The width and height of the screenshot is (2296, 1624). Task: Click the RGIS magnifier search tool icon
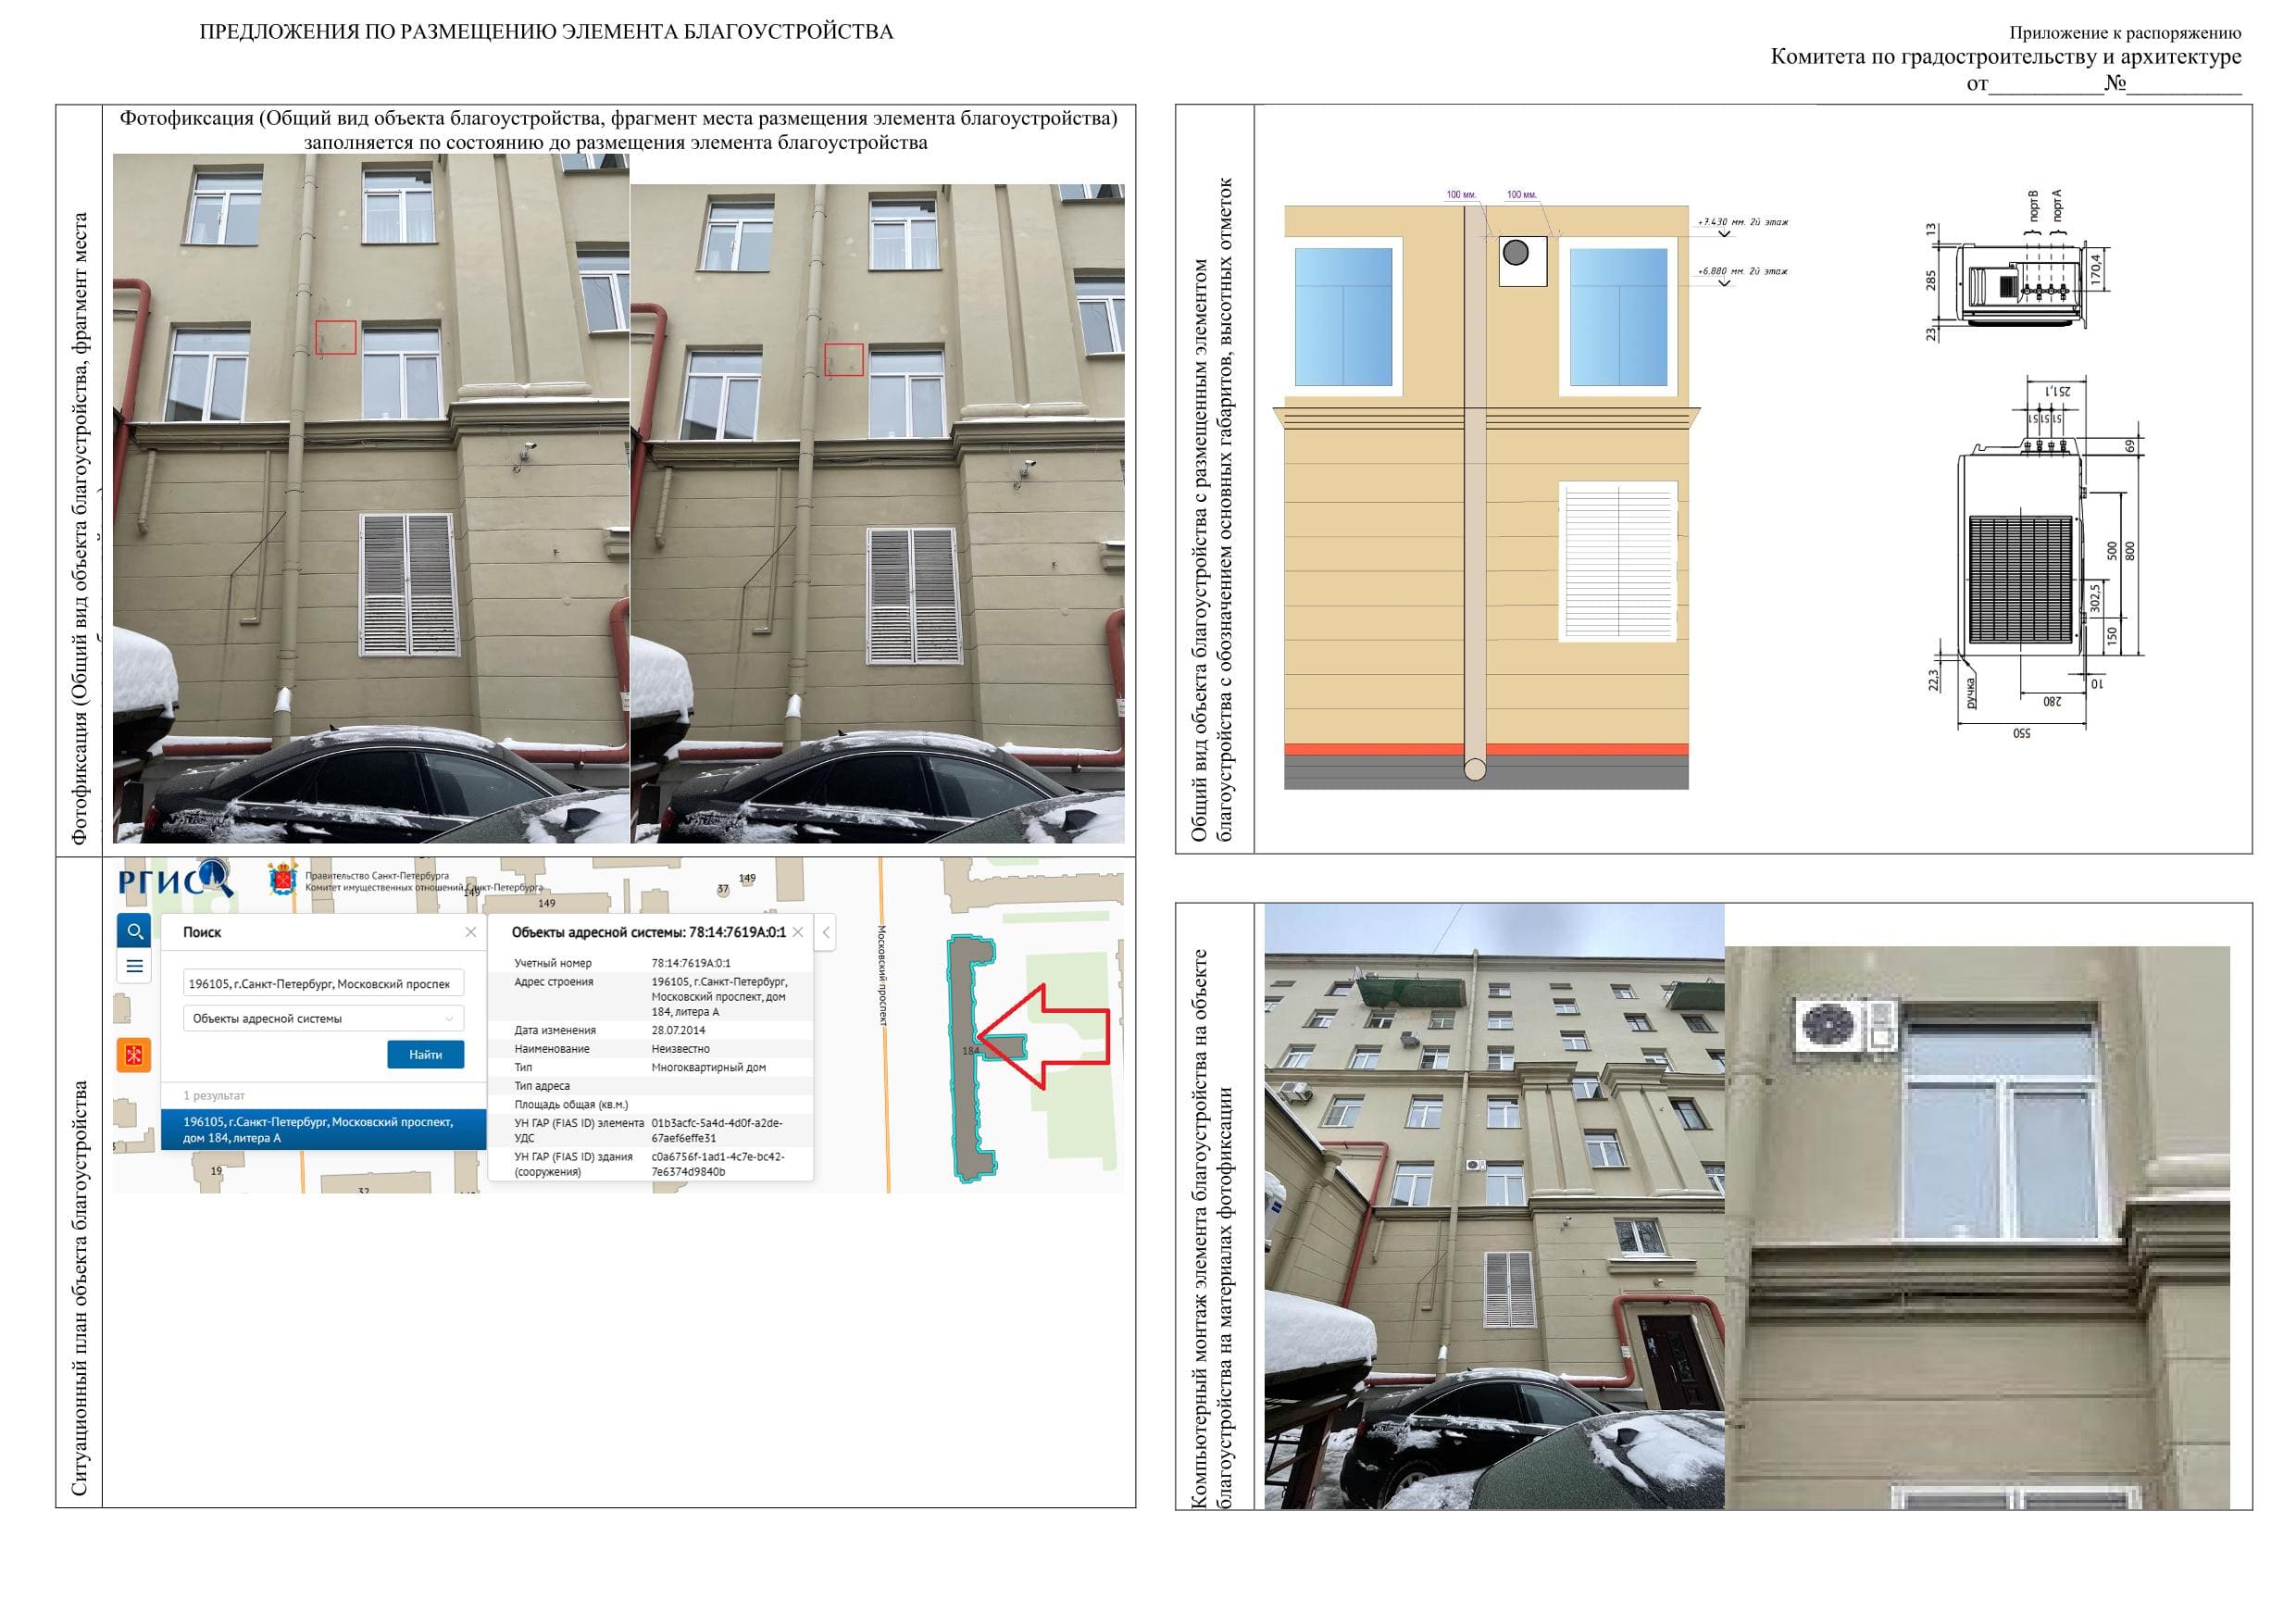point(134,931)
